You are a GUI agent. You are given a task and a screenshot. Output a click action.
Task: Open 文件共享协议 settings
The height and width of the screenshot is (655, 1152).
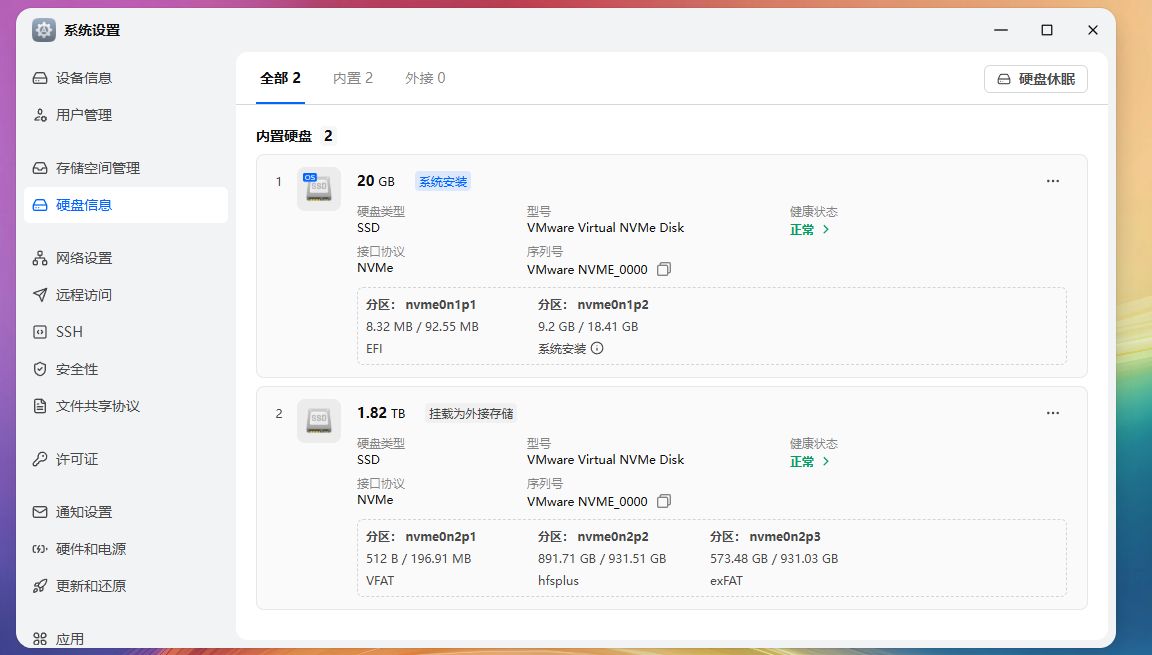(x=96, y=405)
